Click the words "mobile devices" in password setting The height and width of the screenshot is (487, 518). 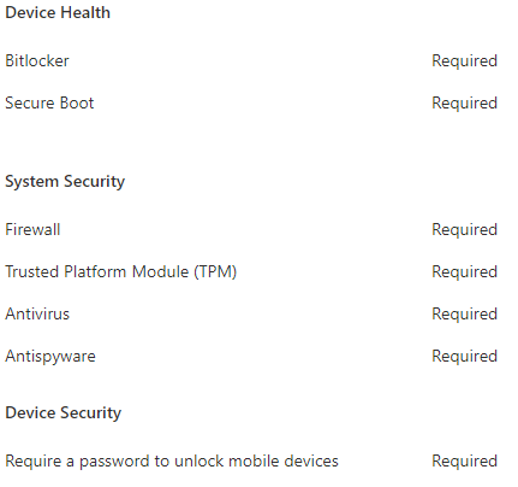click(284, 461)
